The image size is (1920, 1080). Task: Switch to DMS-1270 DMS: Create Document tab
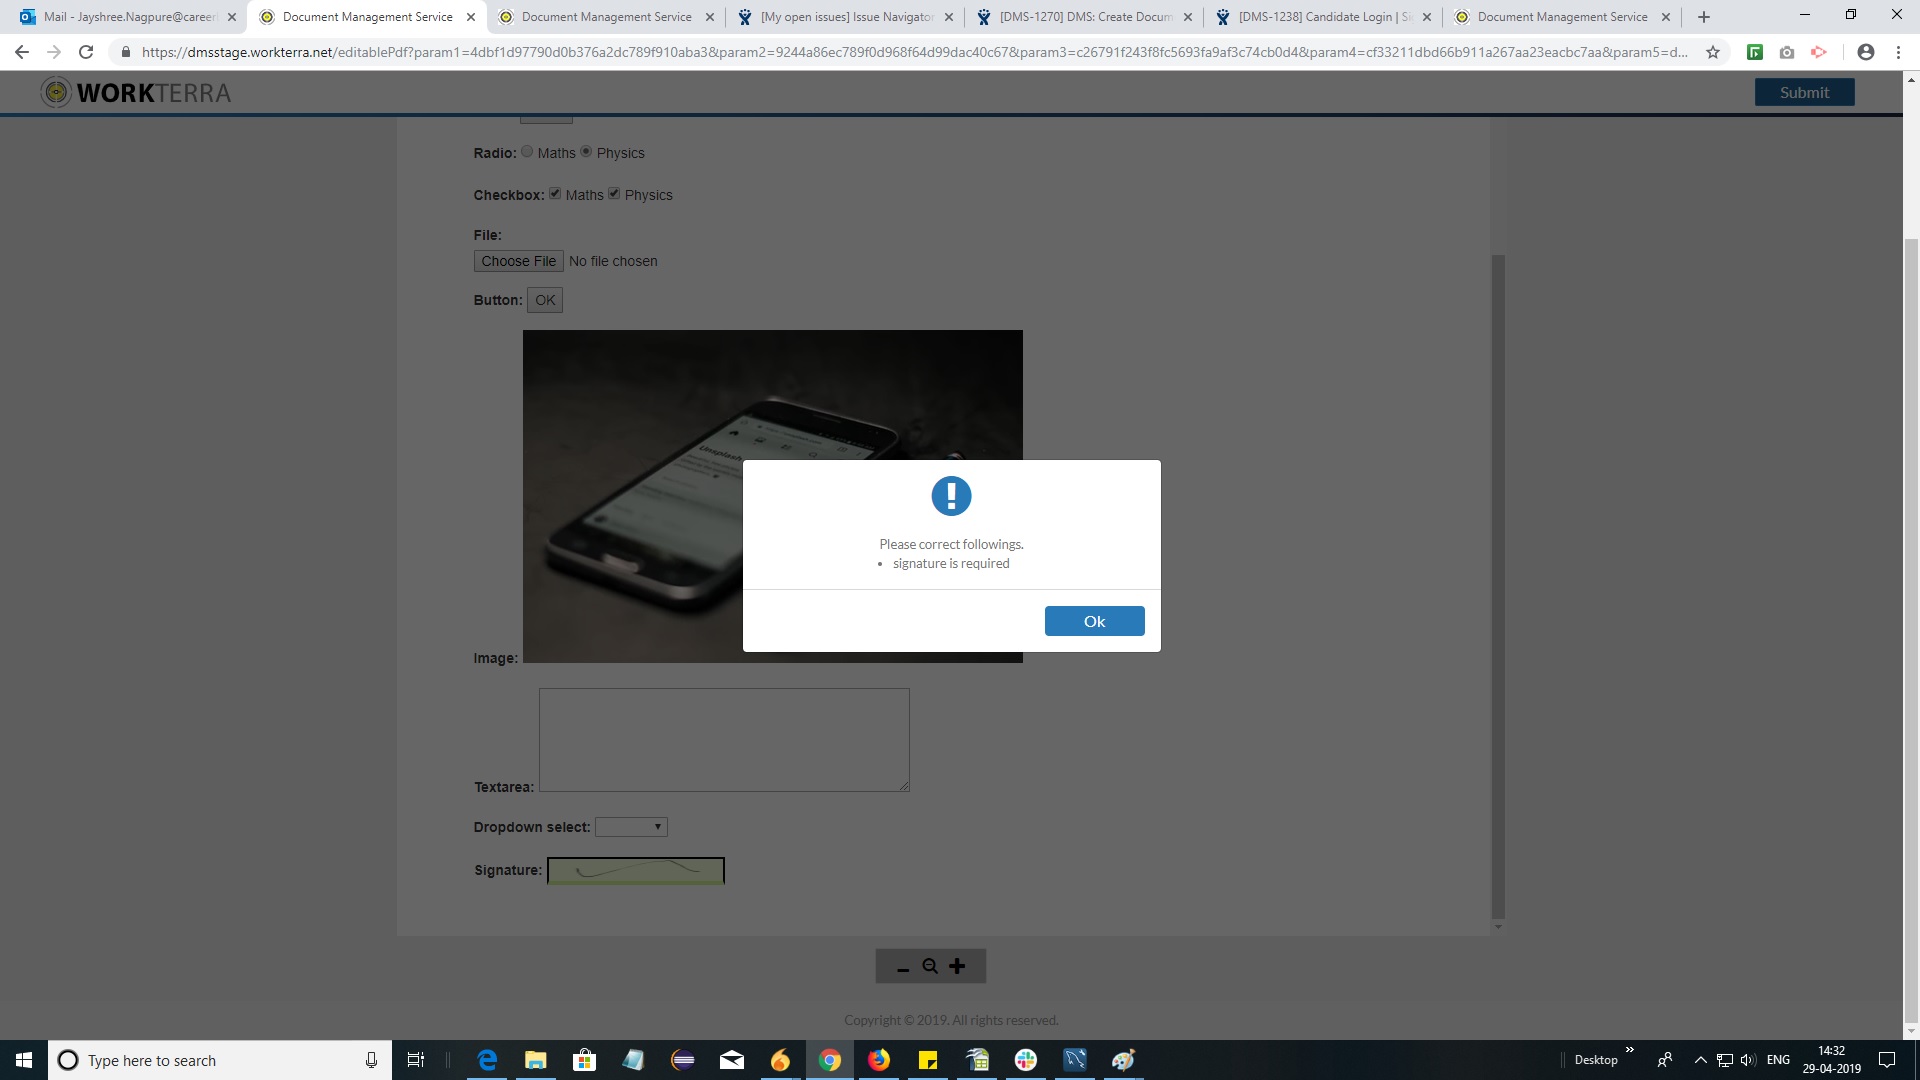[1085, 17]
